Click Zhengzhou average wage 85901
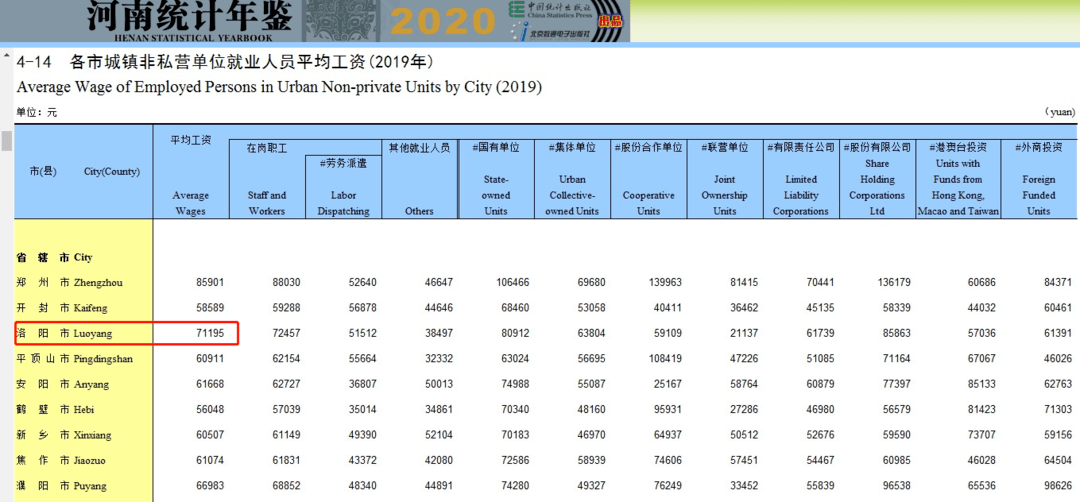Viewport: 1080px width, 502px height. (x=210, y=282)
